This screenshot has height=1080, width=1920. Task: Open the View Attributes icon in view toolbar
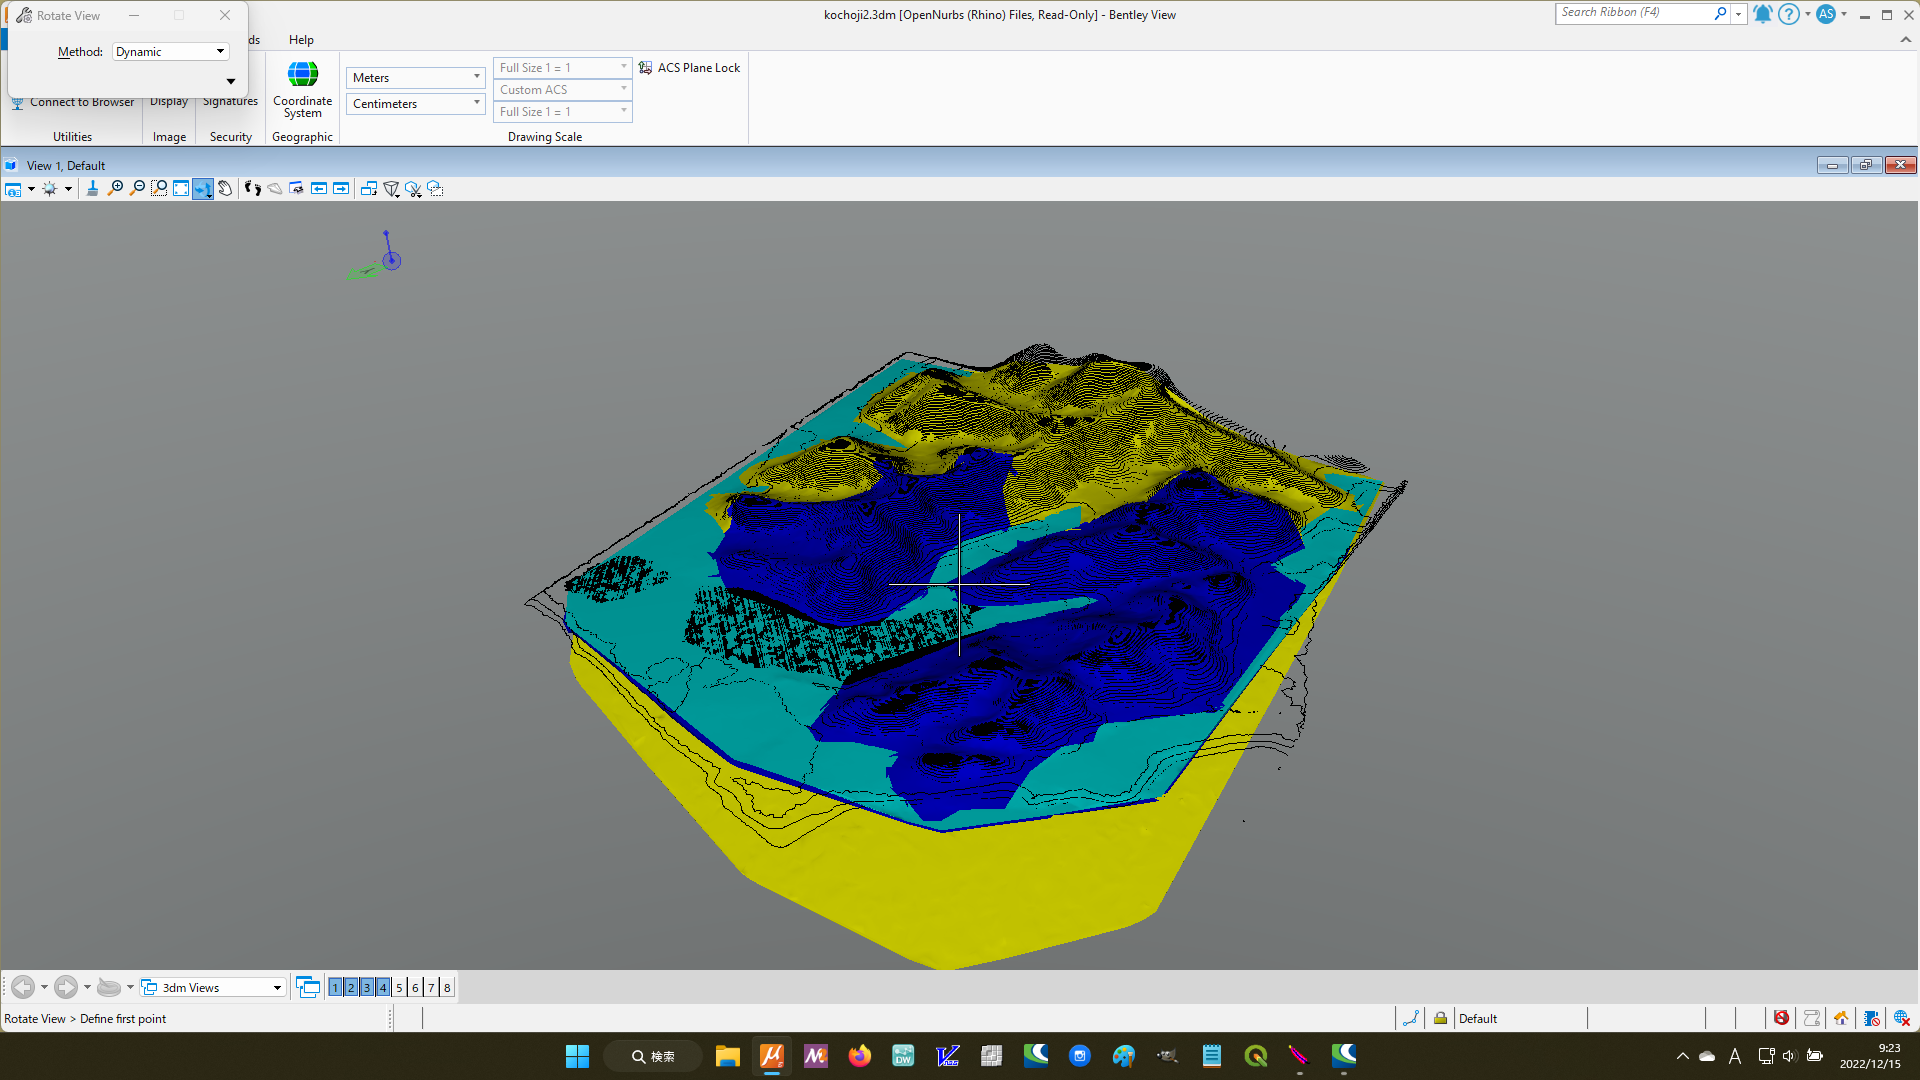[x=13, y=189]
